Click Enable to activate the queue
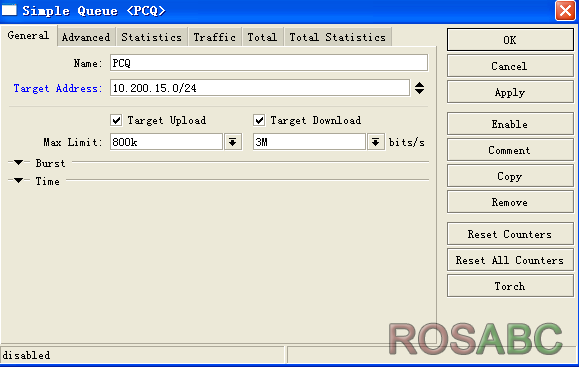 pos(510,124)
